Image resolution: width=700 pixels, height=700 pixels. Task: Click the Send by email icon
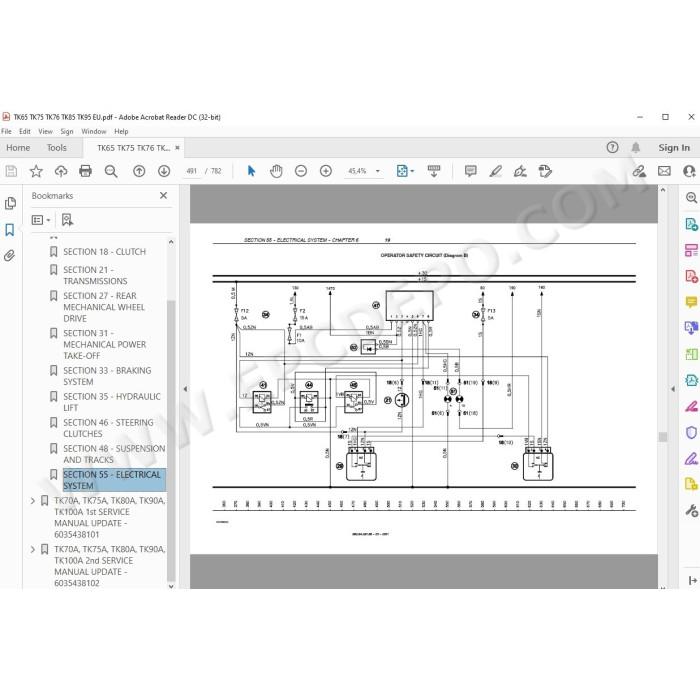click(x=664, y=171)
